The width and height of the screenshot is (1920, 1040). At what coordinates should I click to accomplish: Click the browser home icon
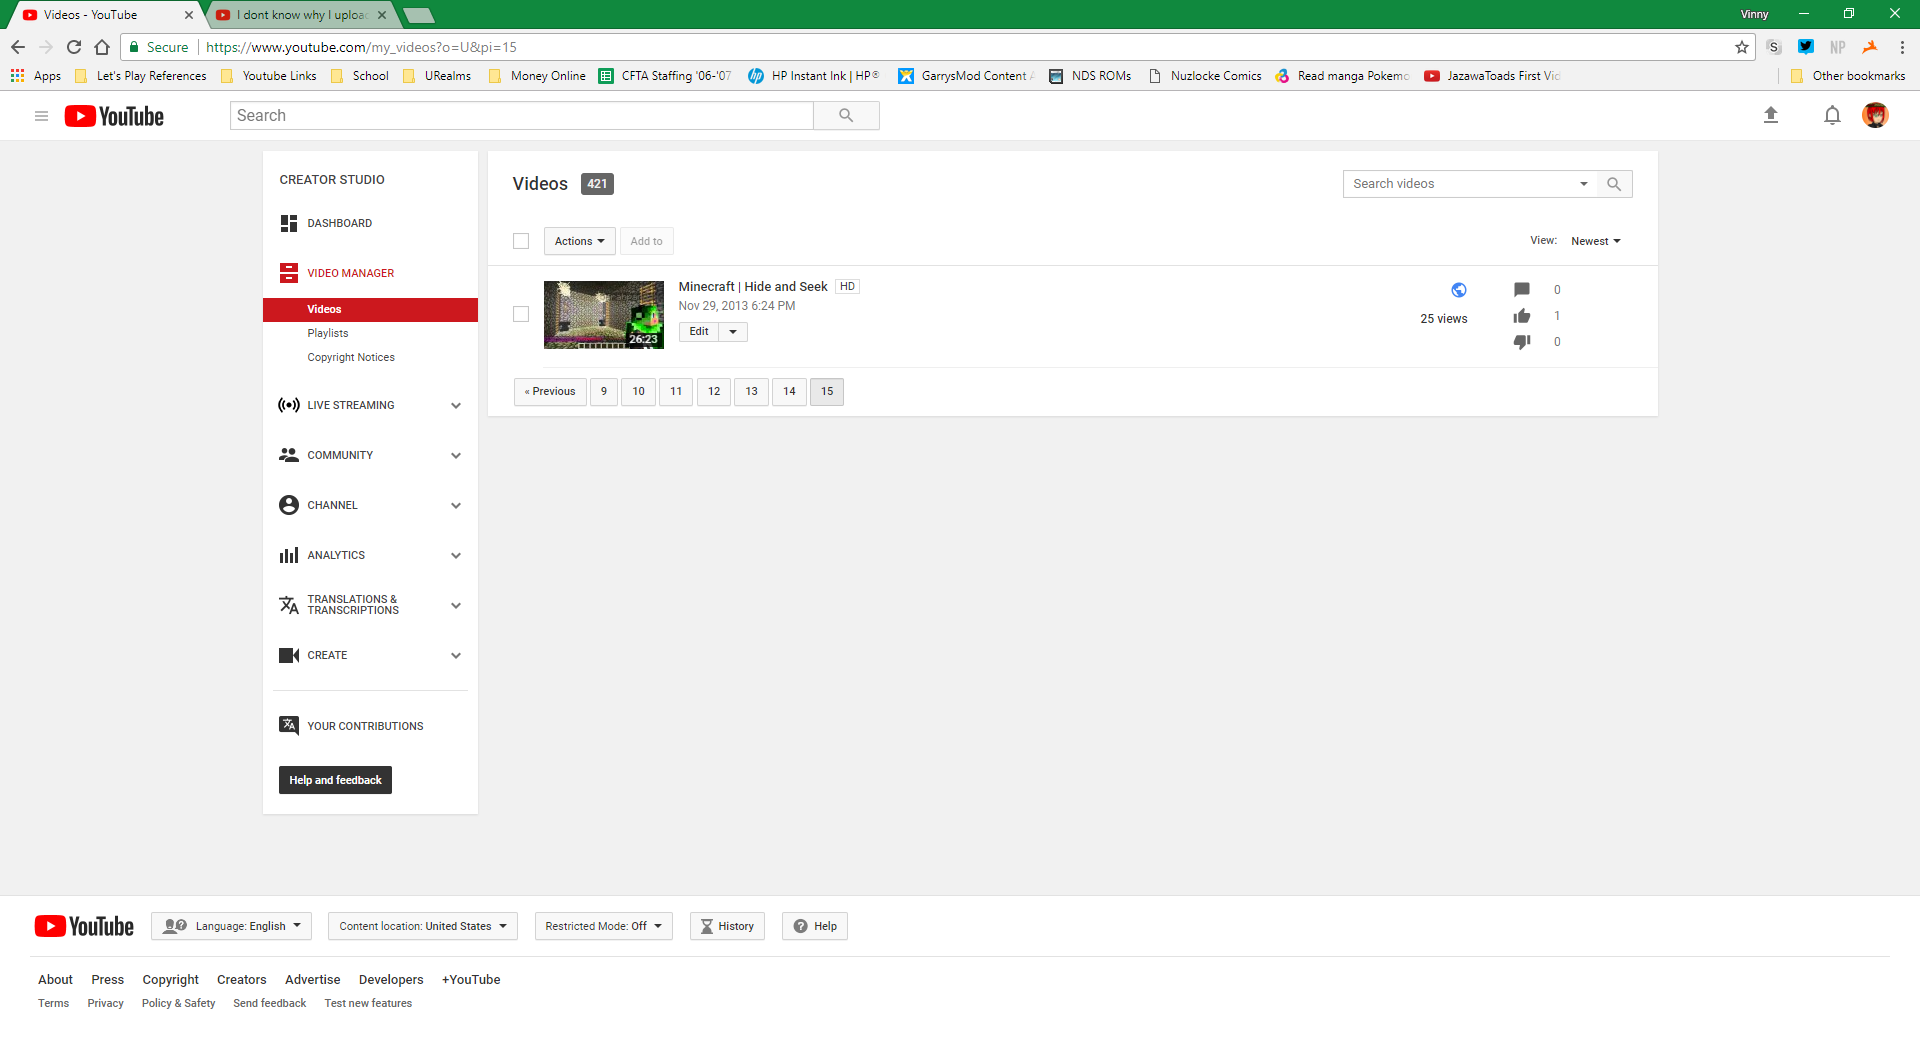tap(102, 47)
